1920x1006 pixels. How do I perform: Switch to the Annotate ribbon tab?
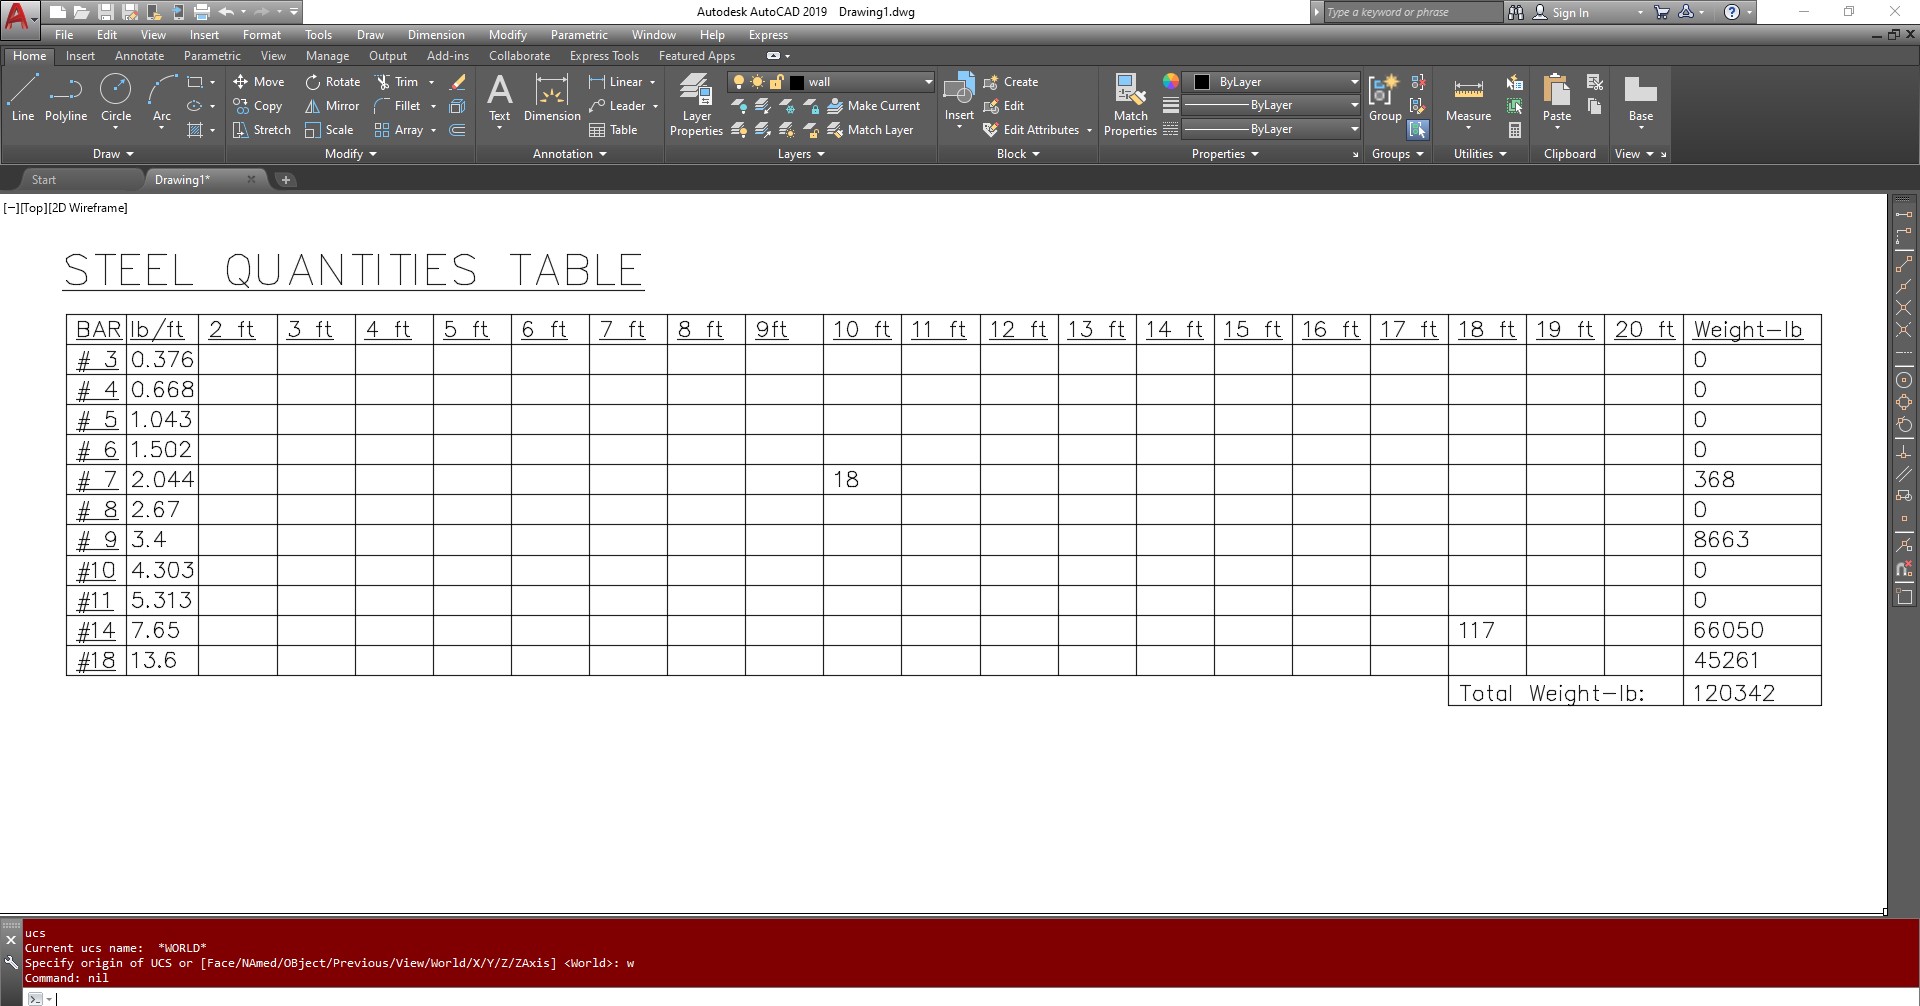point(139,56)
